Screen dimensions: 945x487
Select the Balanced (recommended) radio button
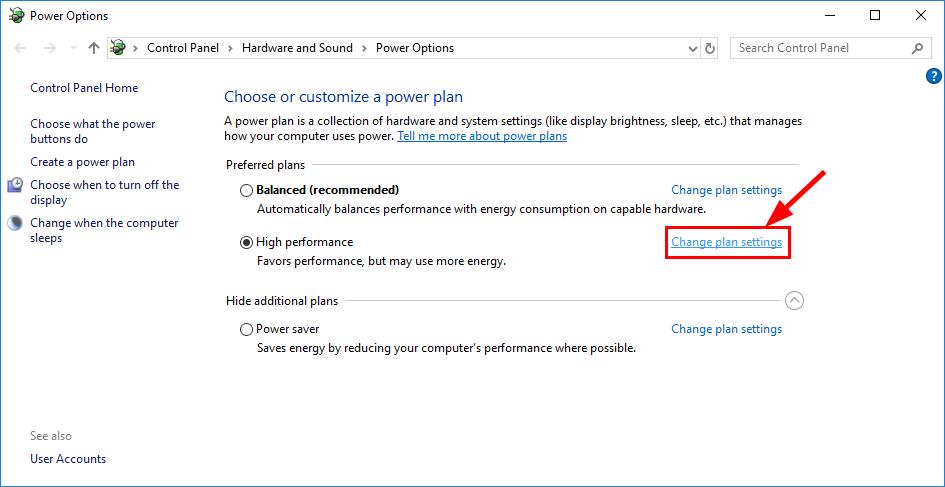click(x=246, y=190)
